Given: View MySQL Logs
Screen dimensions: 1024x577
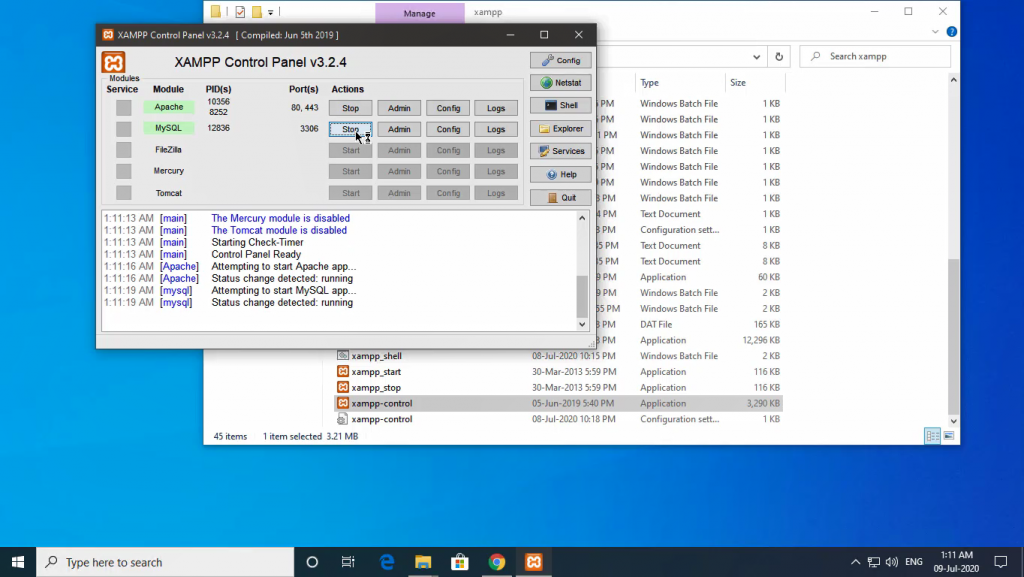Looking at the screenshot, I should pos(496,129).
